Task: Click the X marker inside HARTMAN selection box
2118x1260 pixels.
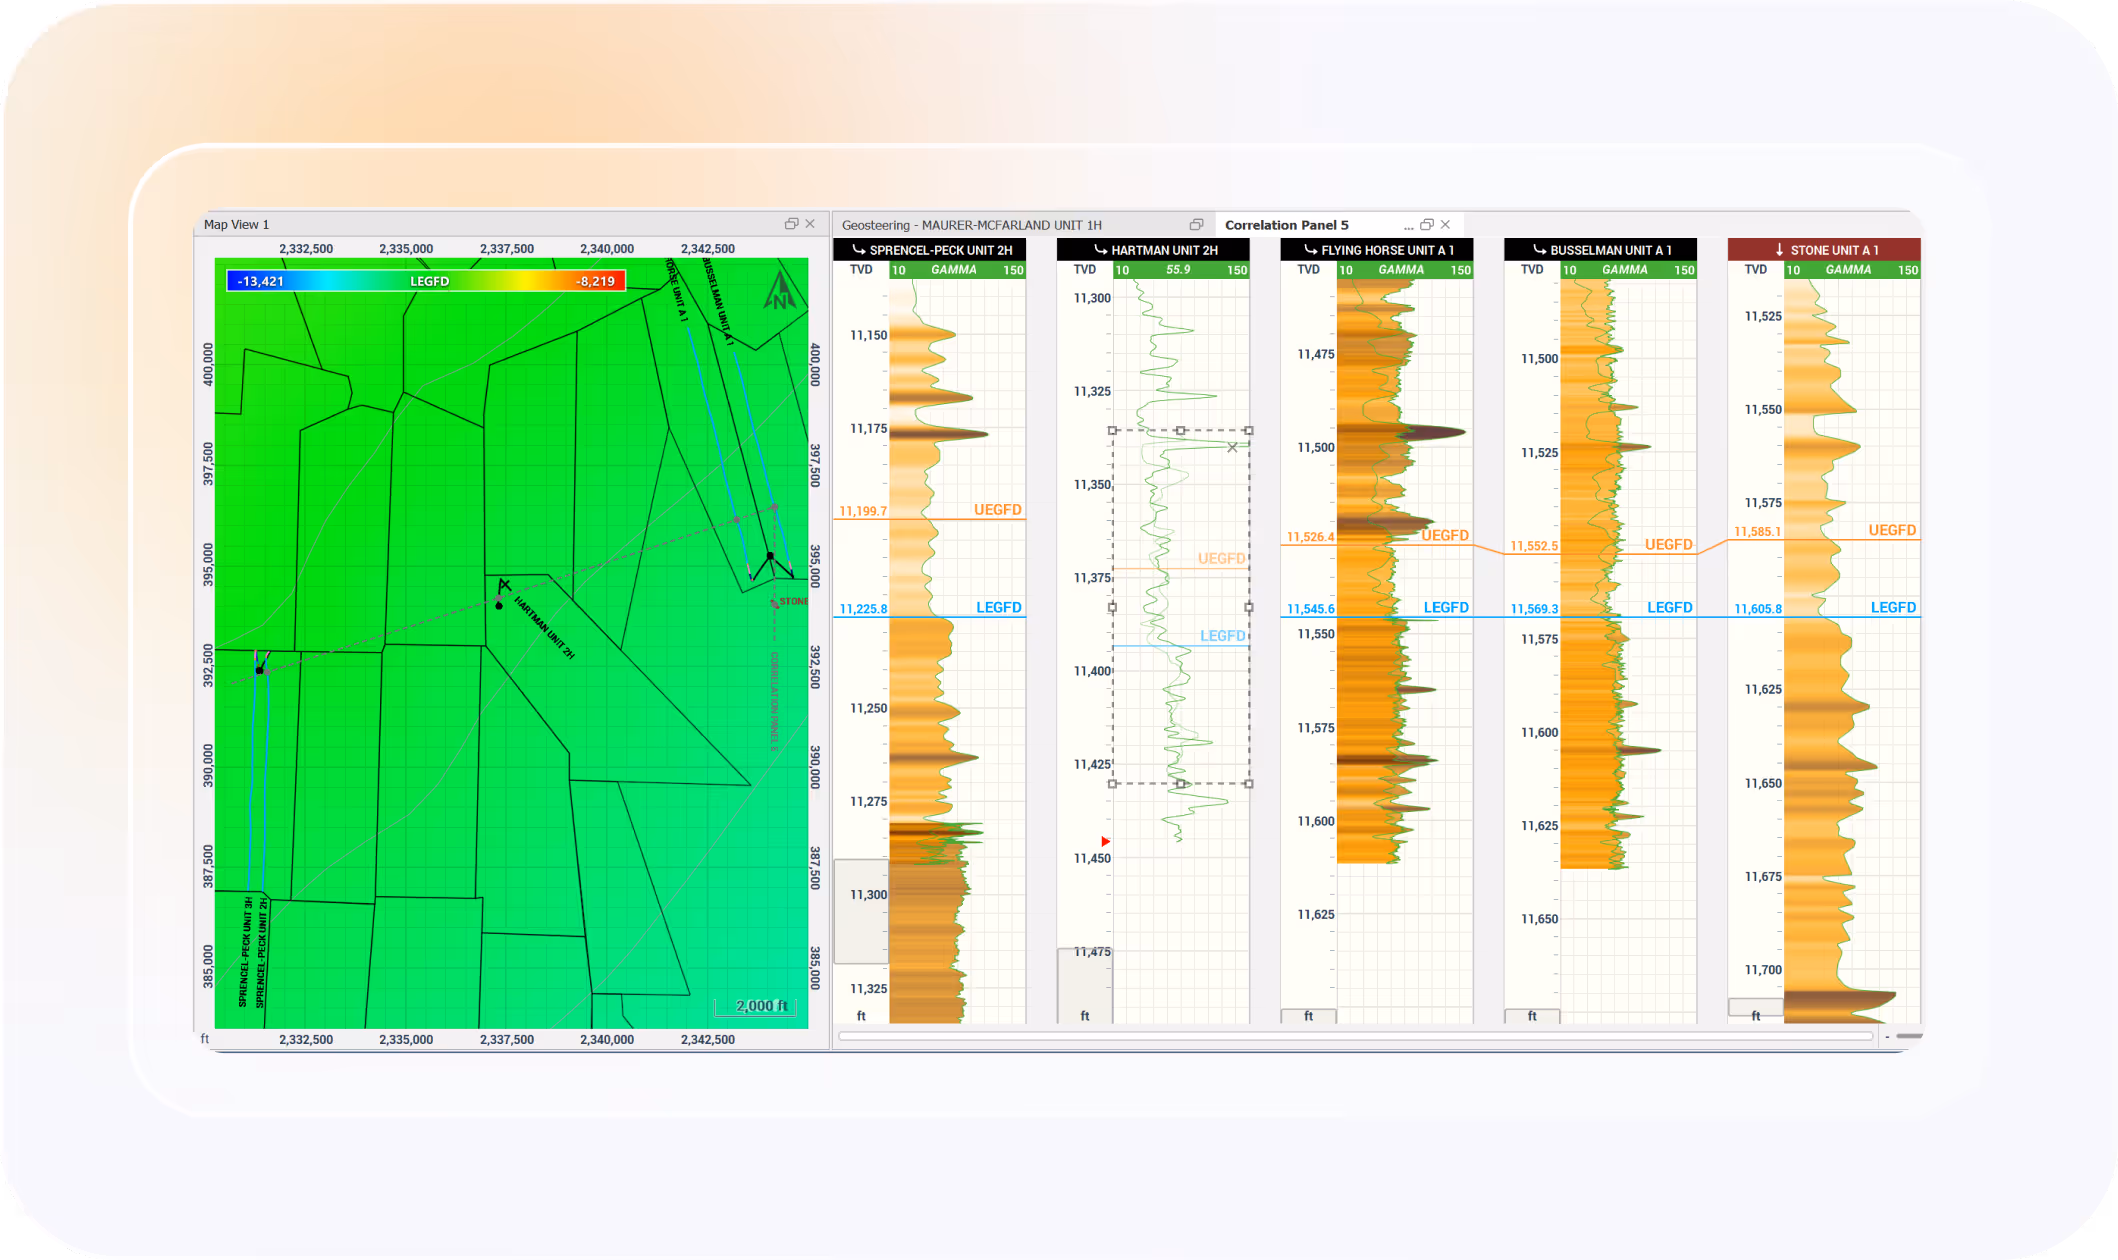Action: tap(1232, 448)
